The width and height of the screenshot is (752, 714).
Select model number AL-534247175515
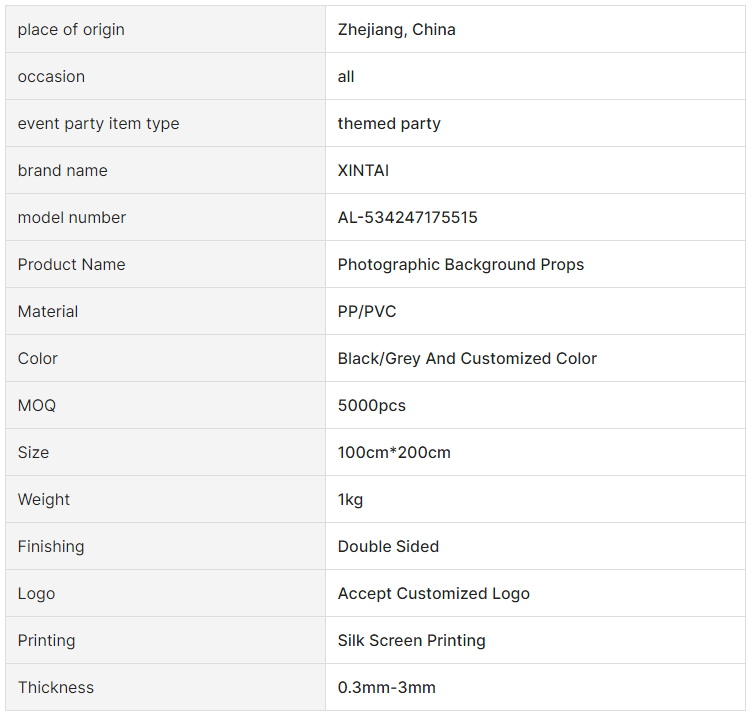click(x=407, y=218)
